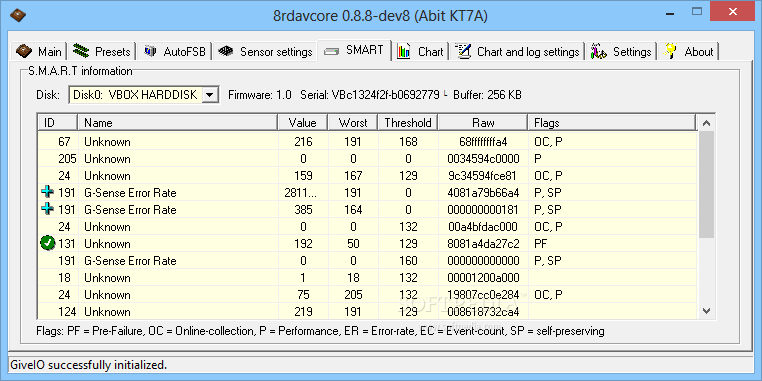Sort by the Flags column header
This screenshot has height=381, width=762.
pos(612,122)
